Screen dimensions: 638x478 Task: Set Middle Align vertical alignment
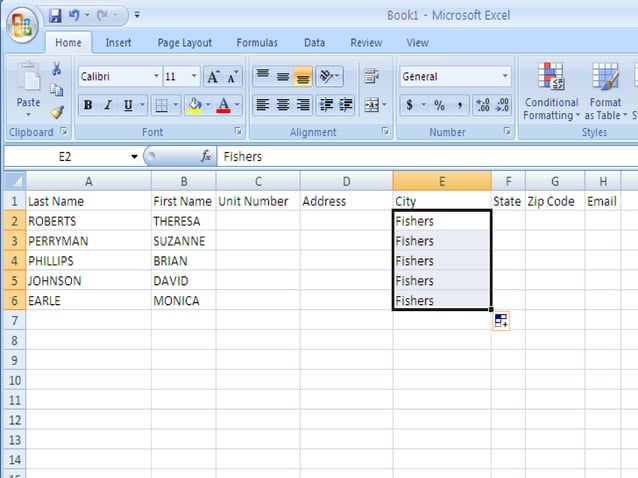point(283,76)
